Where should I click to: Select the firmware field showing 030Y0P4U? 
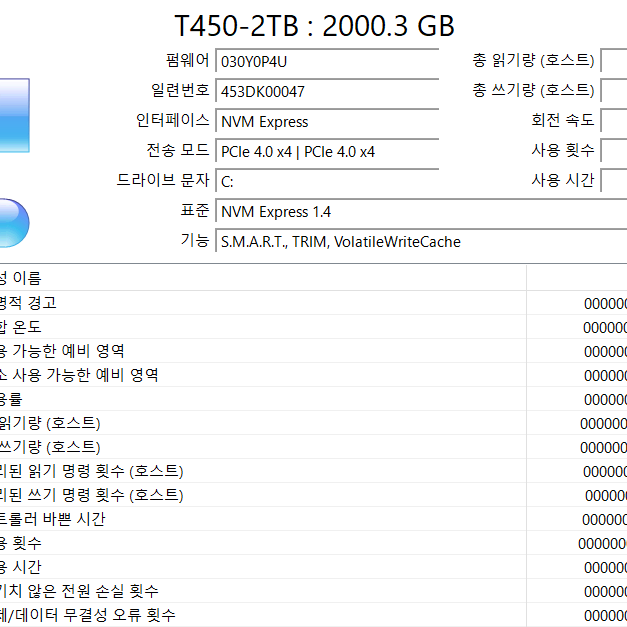click(x=326, y=62)
